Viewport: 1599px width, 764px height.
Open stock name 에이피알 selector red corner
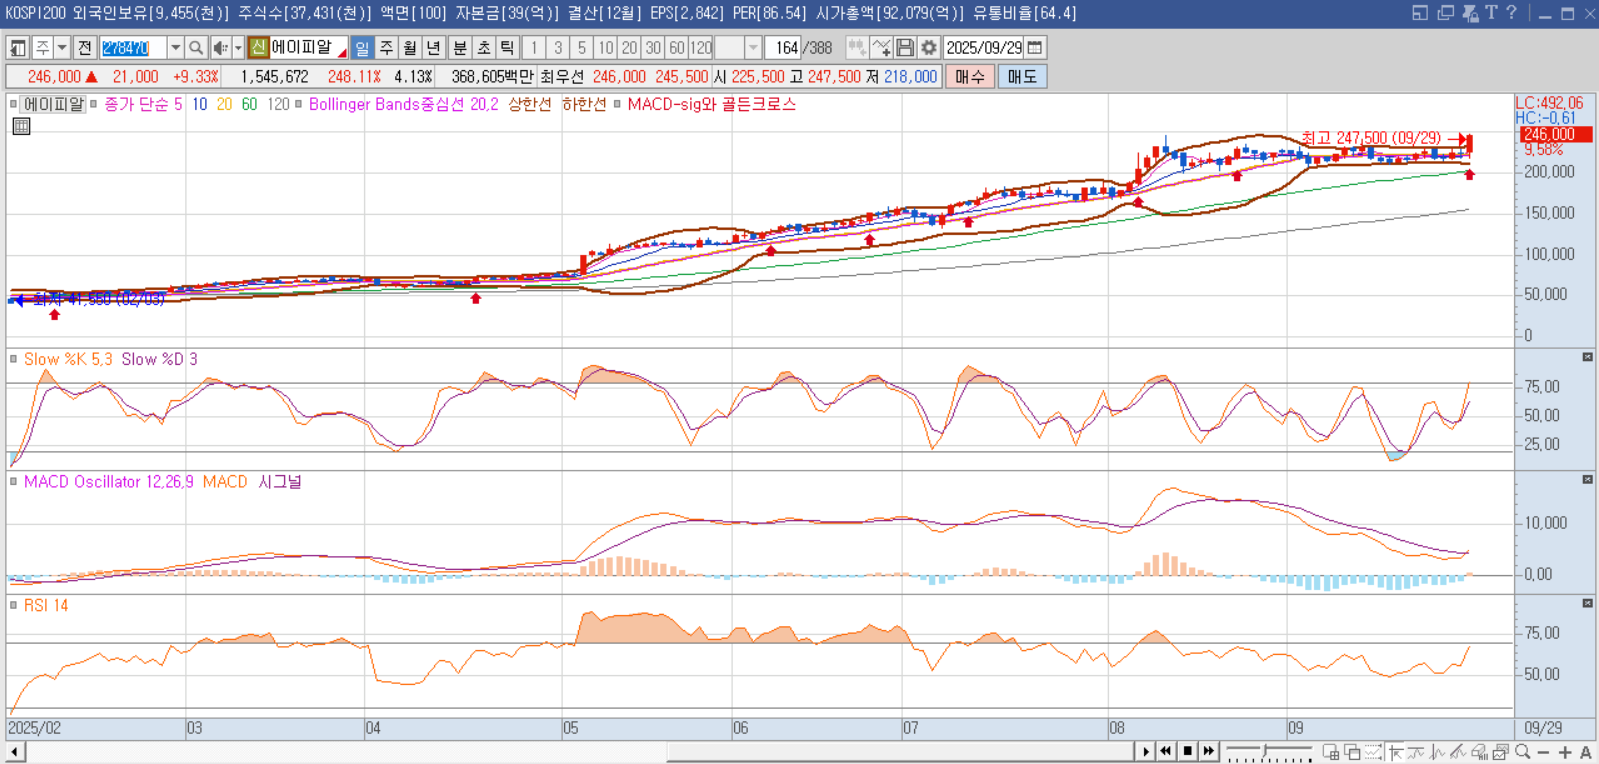coord(342,53)
